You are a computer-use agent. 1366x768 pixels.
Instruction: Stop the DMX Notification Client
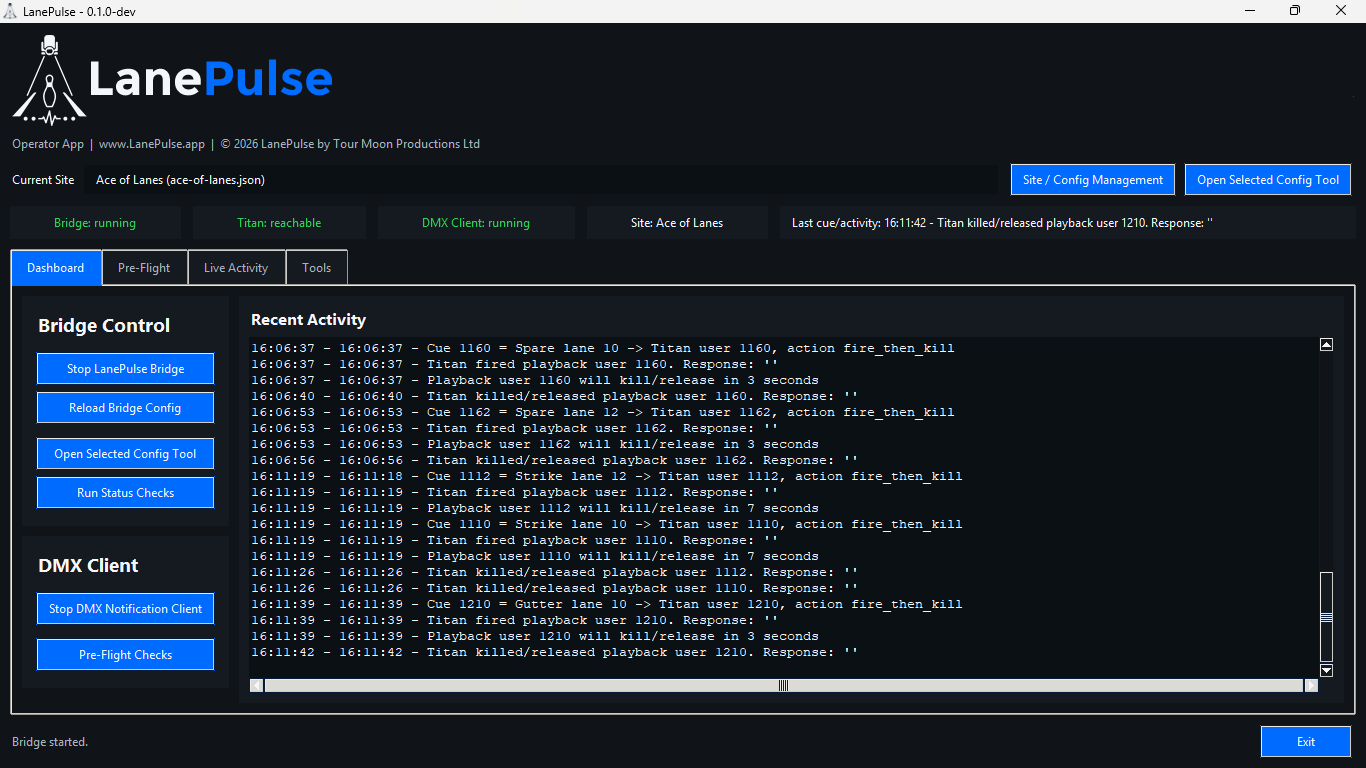click(x=126, y=609)
